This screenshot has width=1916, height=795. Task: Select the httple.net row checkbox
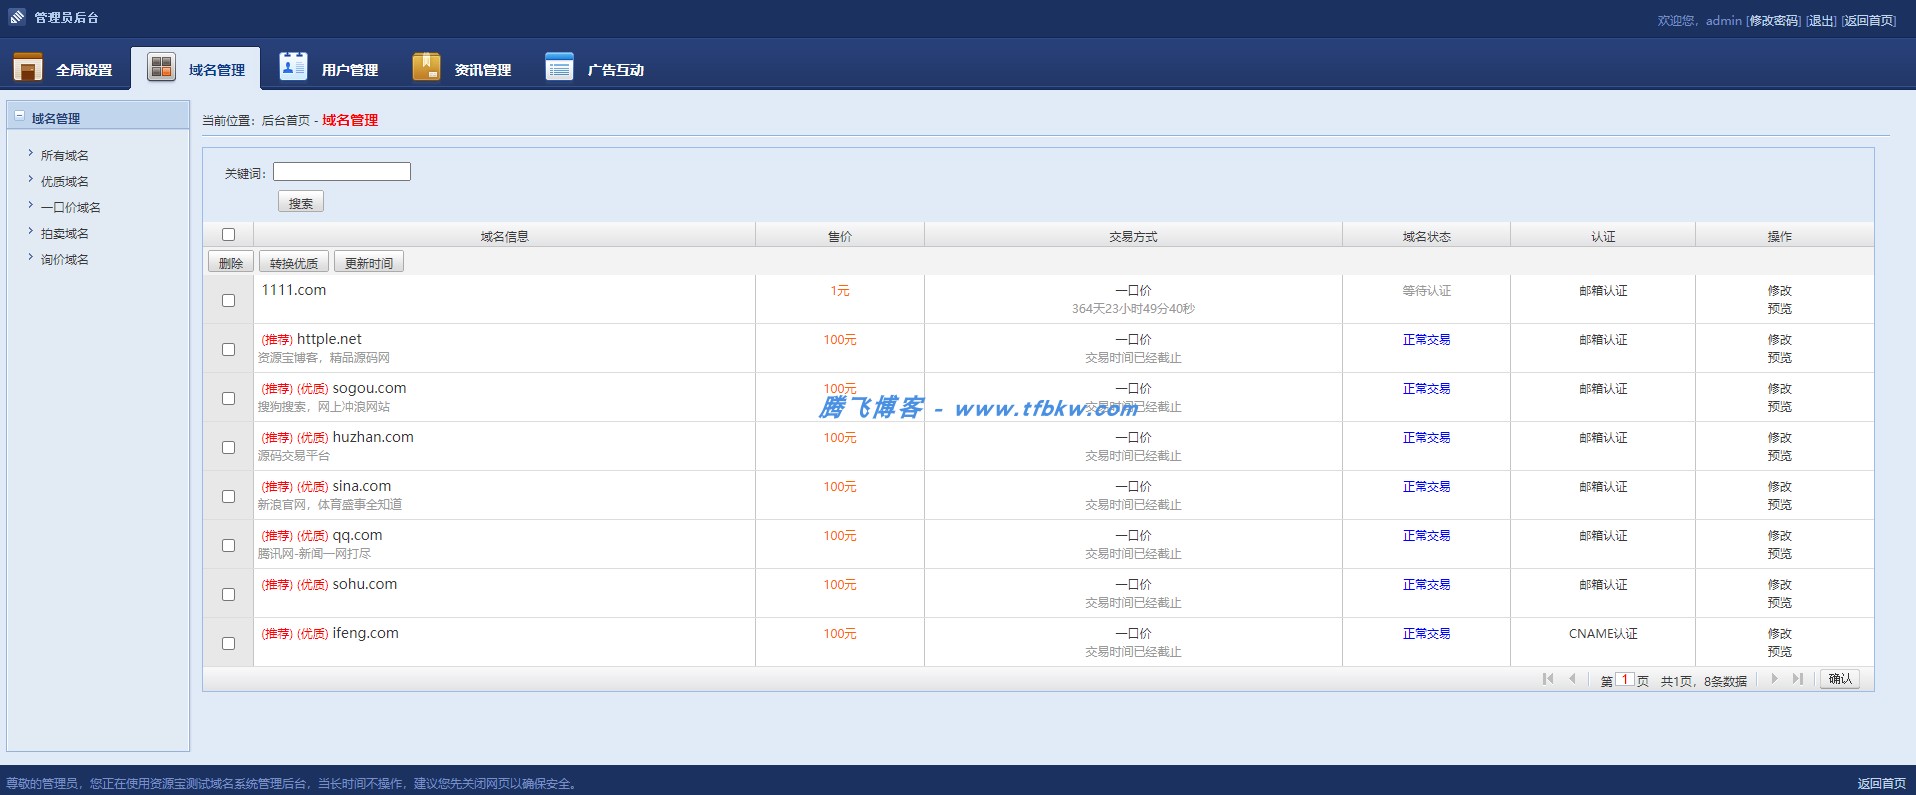click(228, 349)
